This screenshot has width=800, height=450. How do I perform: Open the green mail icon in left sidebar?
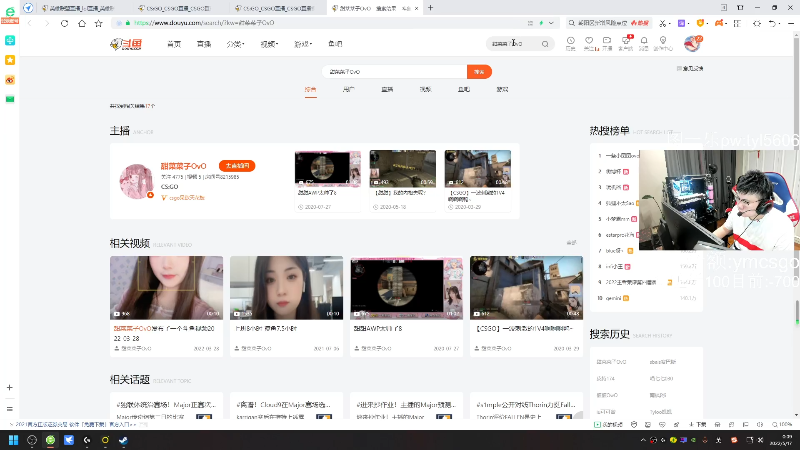click(x=10, y=99)
